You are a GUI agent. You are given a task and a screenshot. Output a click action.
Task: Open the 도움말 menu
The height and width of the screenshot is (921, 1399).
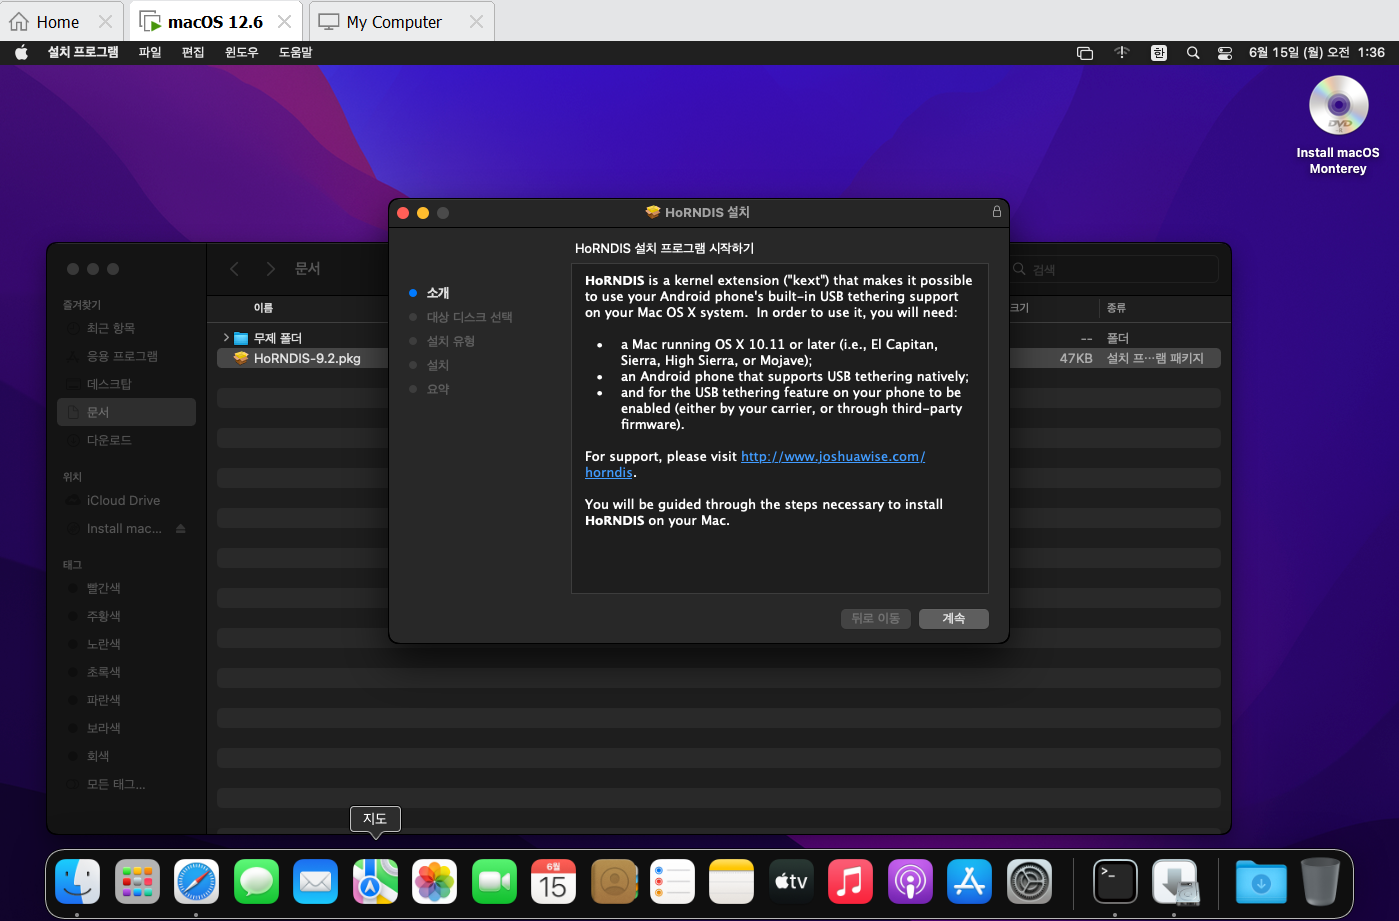[295, 52]
